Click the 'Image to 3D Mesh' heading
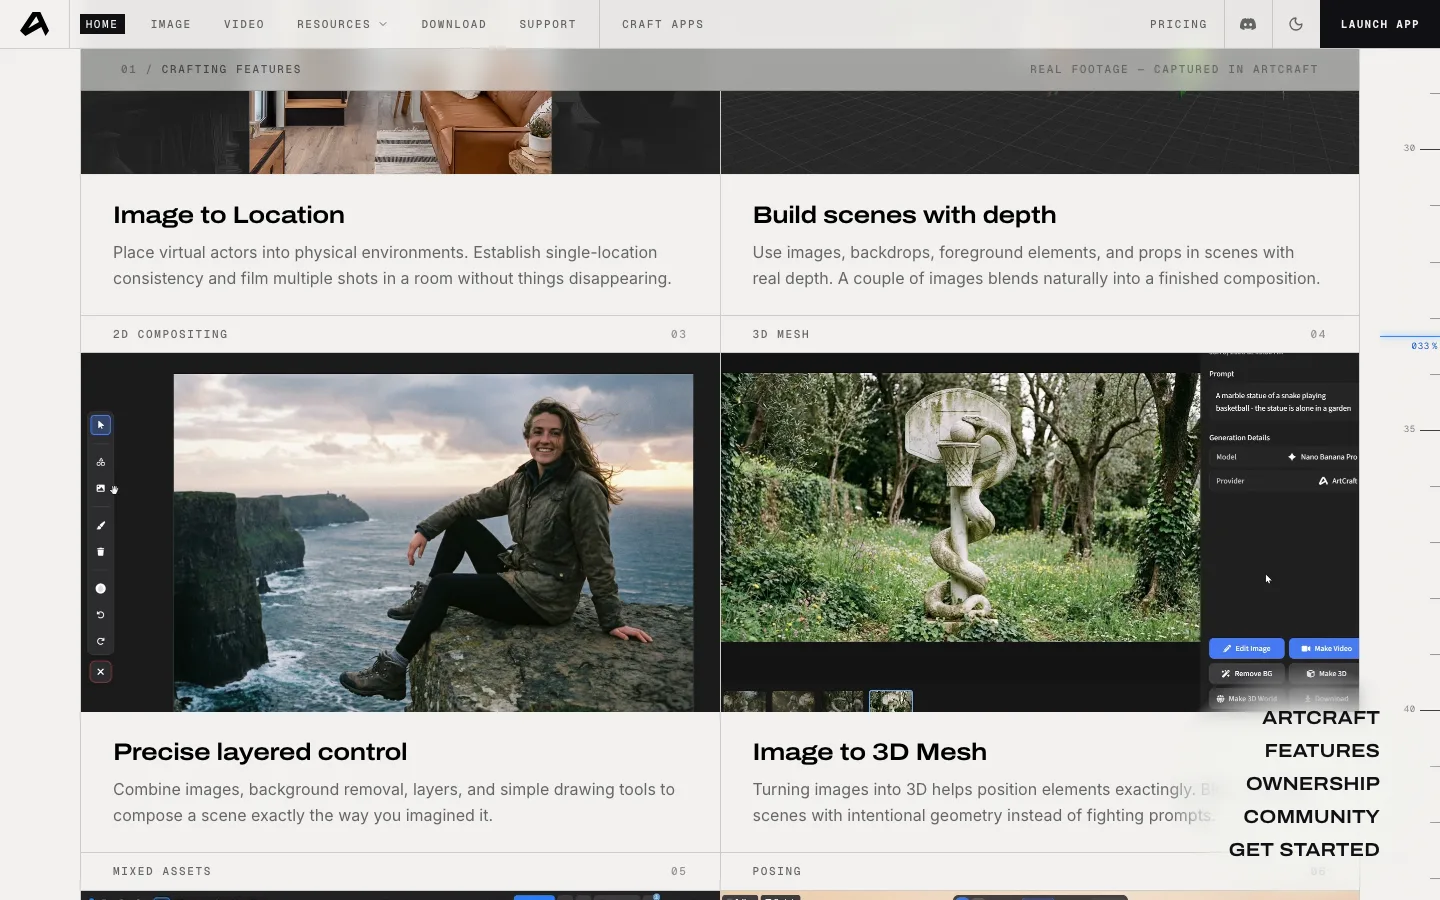The image size is (1440, 900). tap(870, 752)
